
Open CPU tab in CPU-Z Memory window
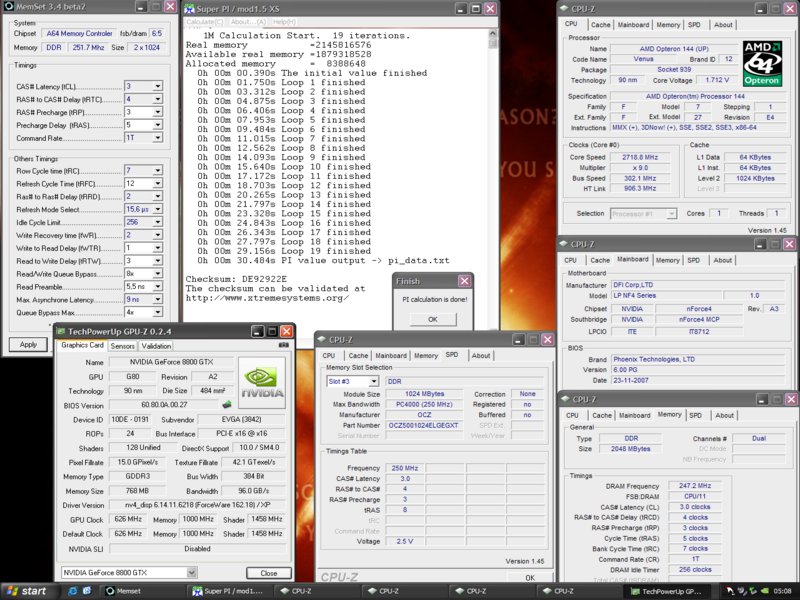coord(572,415)
